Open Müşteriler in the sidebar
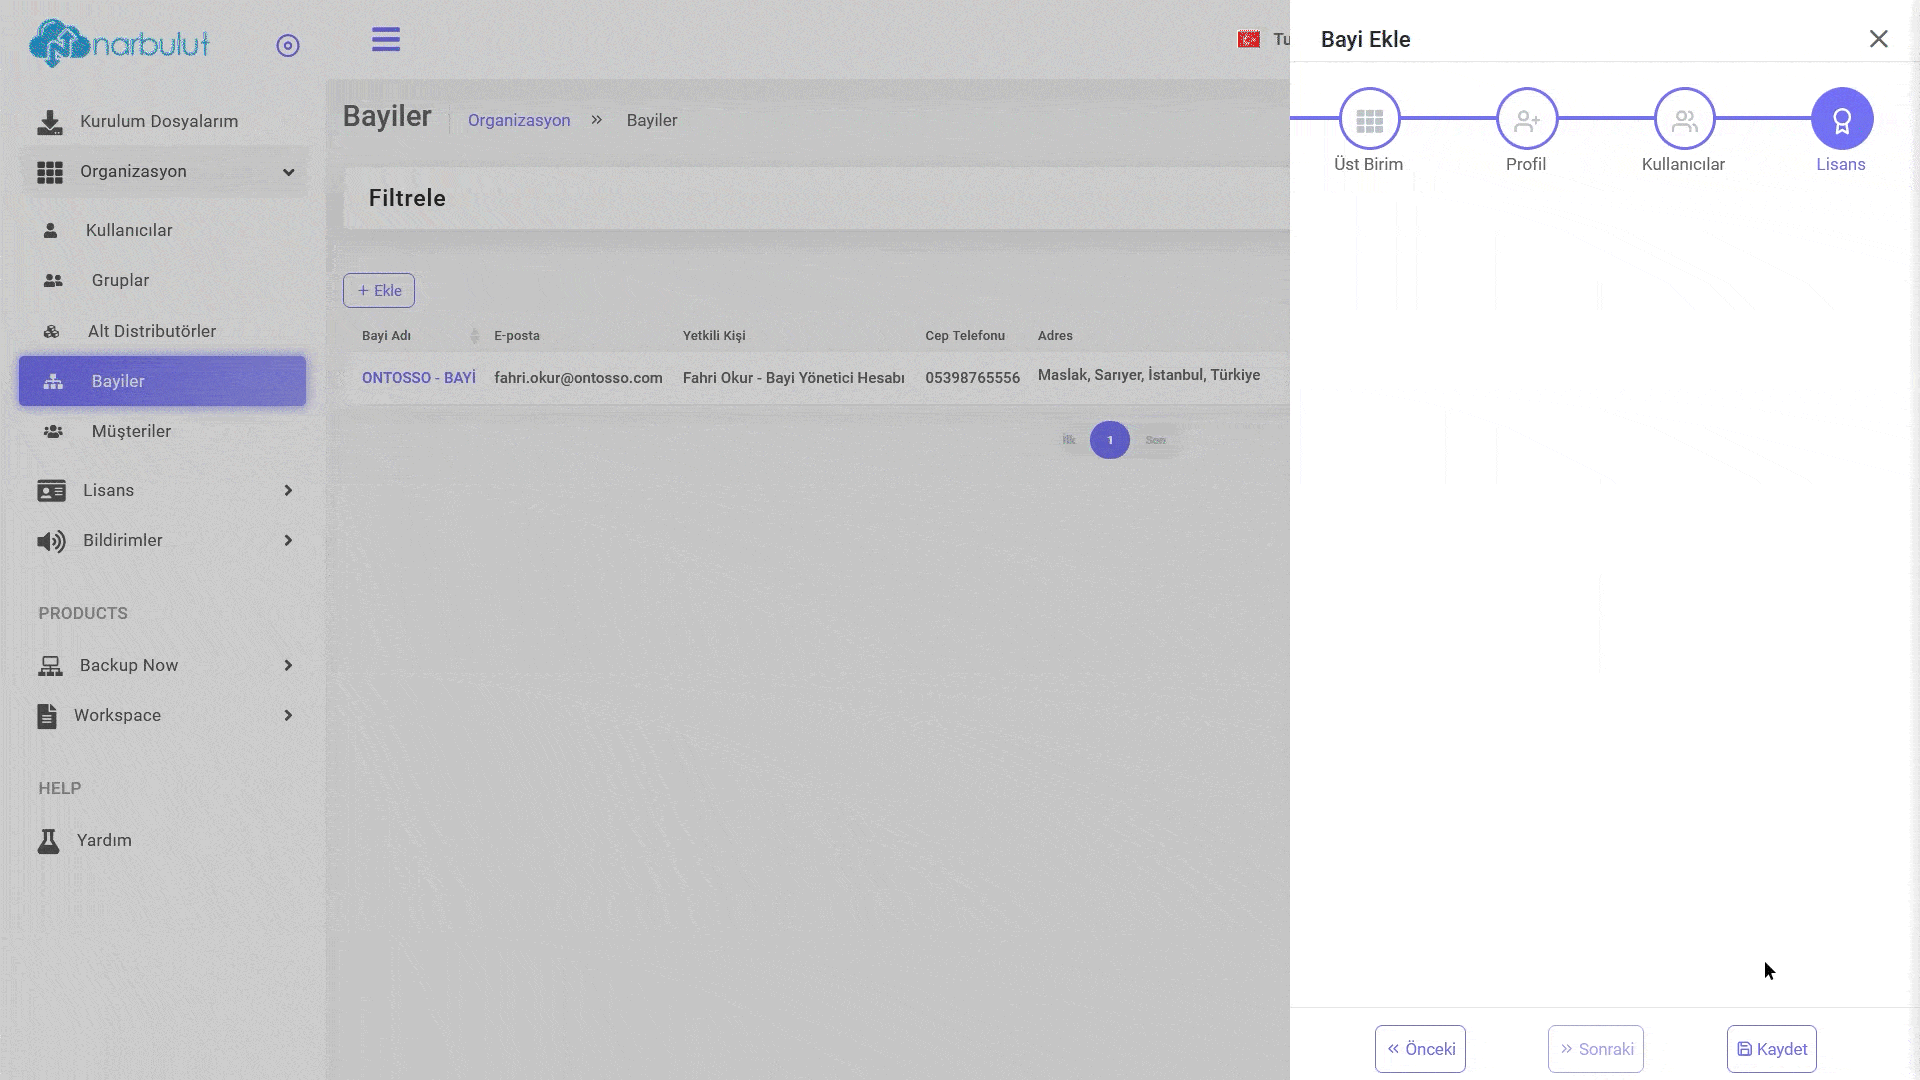The height and width of the screenshot is (1080, 1920). (131, 431)
